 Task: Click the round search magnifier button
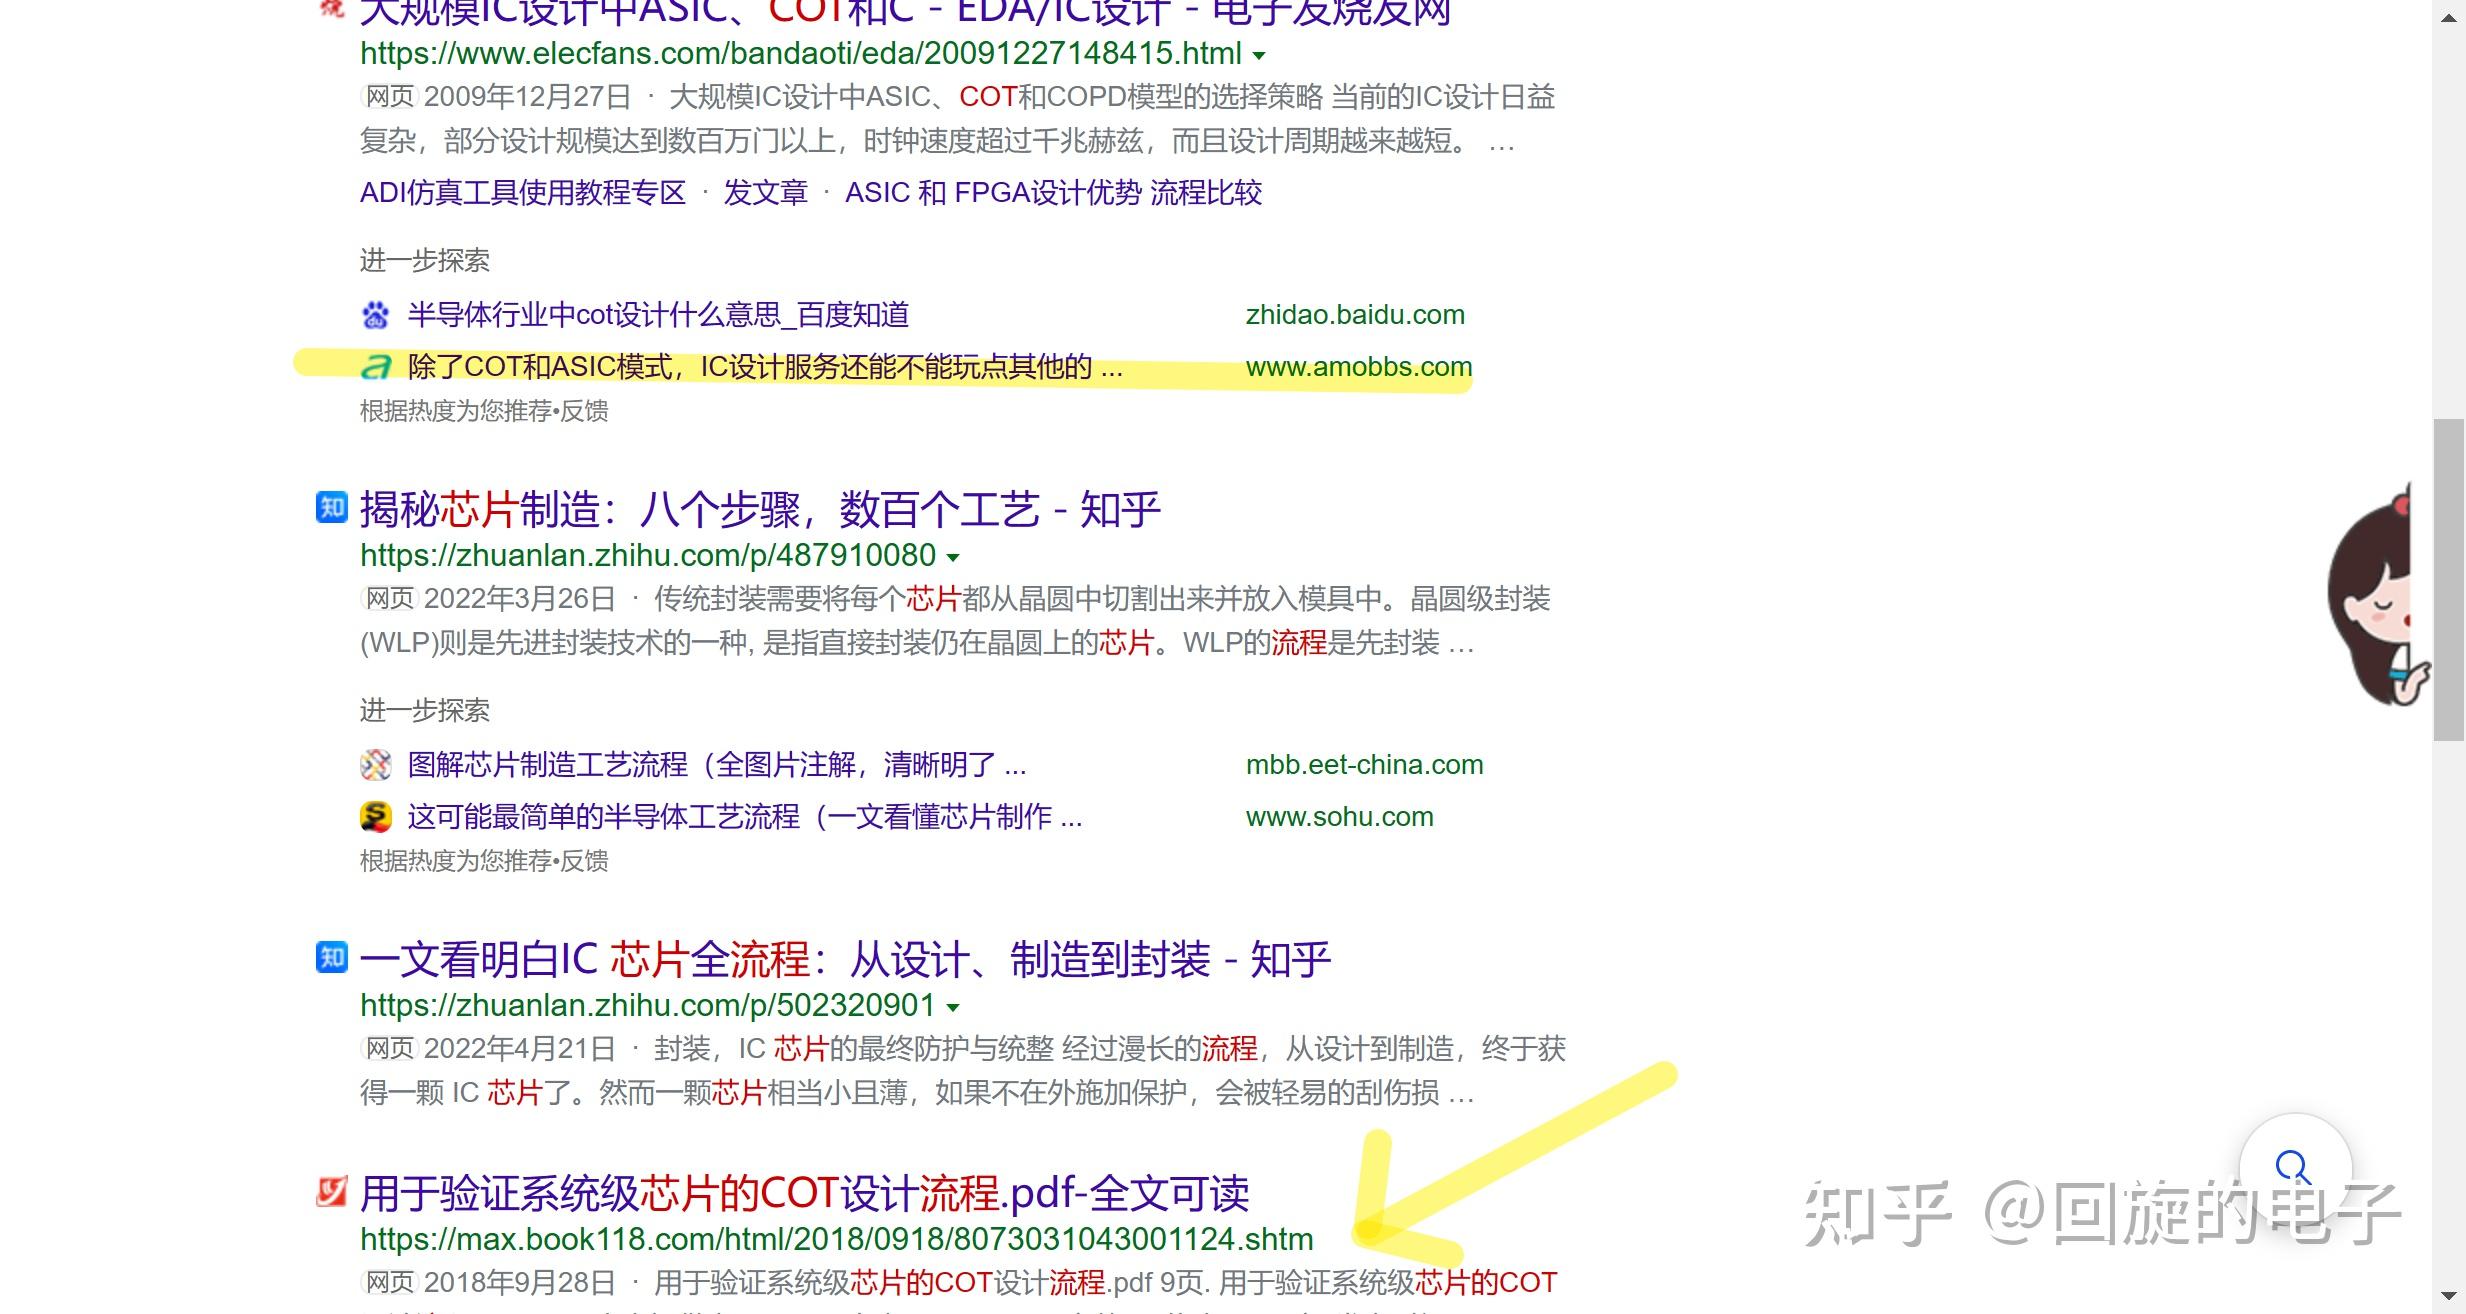[x=2293, y=1166]
